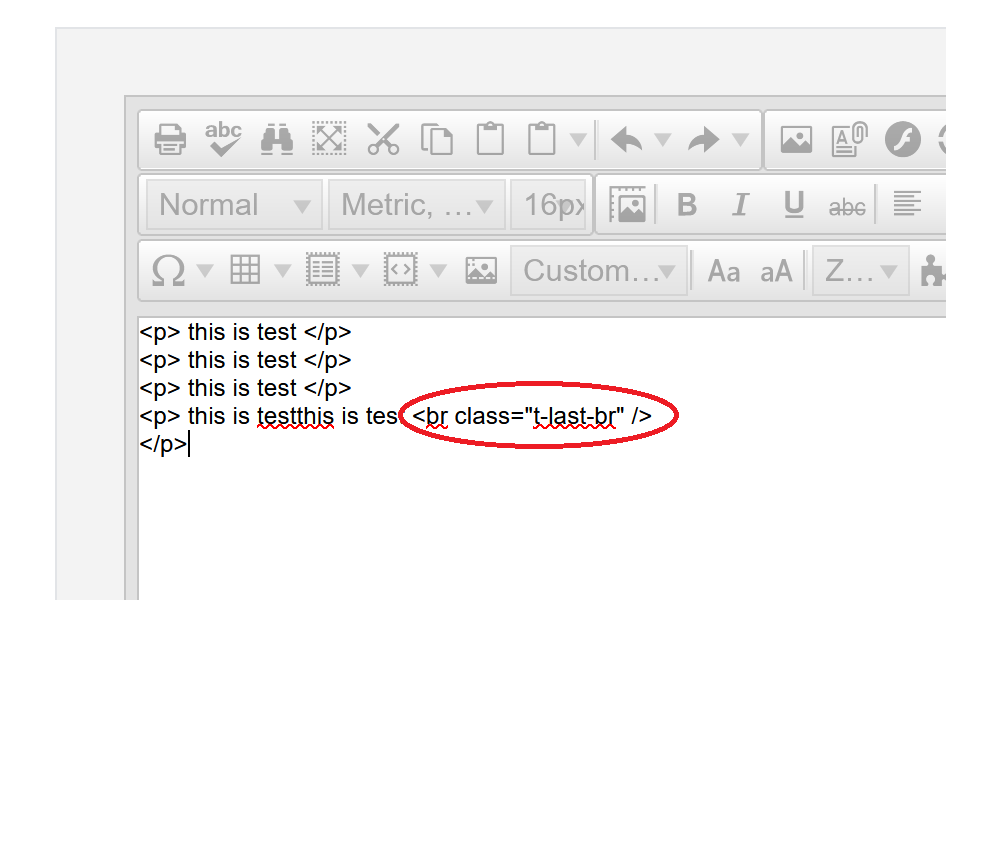The image size is (981, 862).
Task: Expand the Metric font name dropdown
Action: 417,205
